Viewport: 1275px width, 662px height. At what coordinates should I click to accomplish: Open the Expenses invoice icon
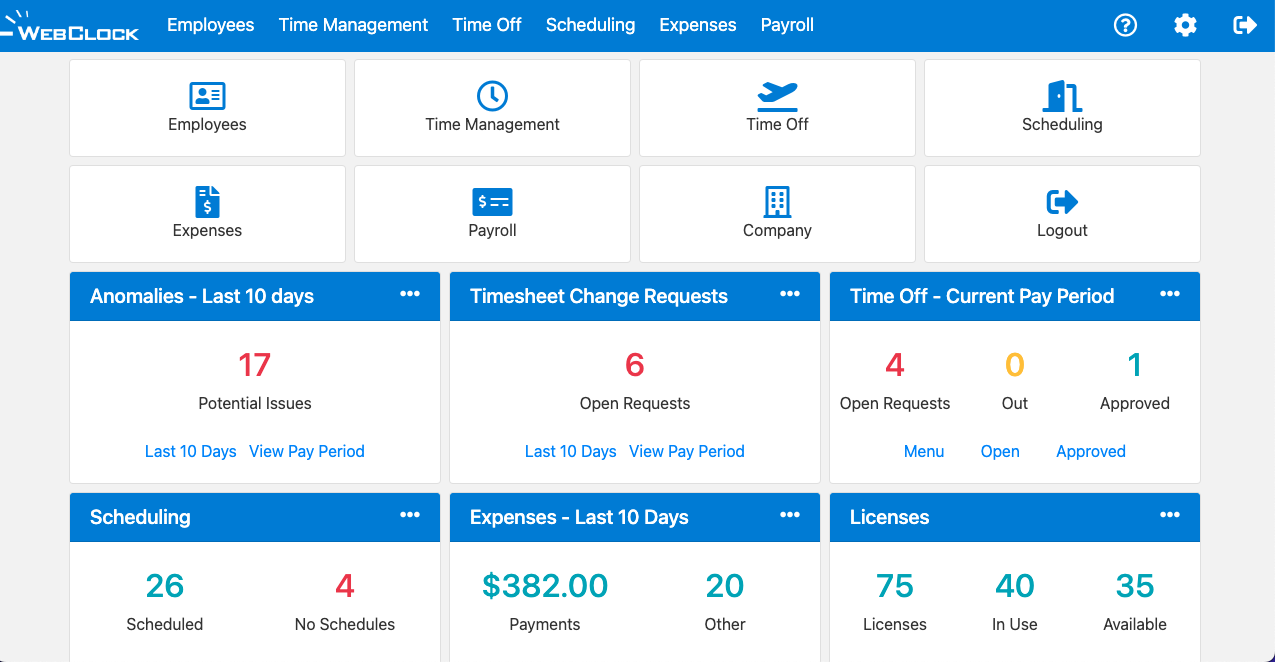point(207,202)
